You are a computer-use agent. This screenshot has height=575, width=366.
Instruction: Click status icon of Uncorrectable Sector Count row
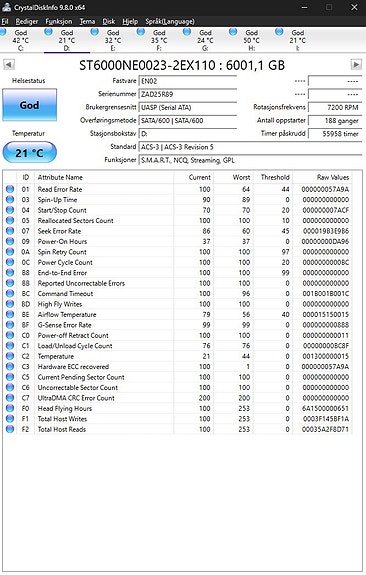(10, 388)
